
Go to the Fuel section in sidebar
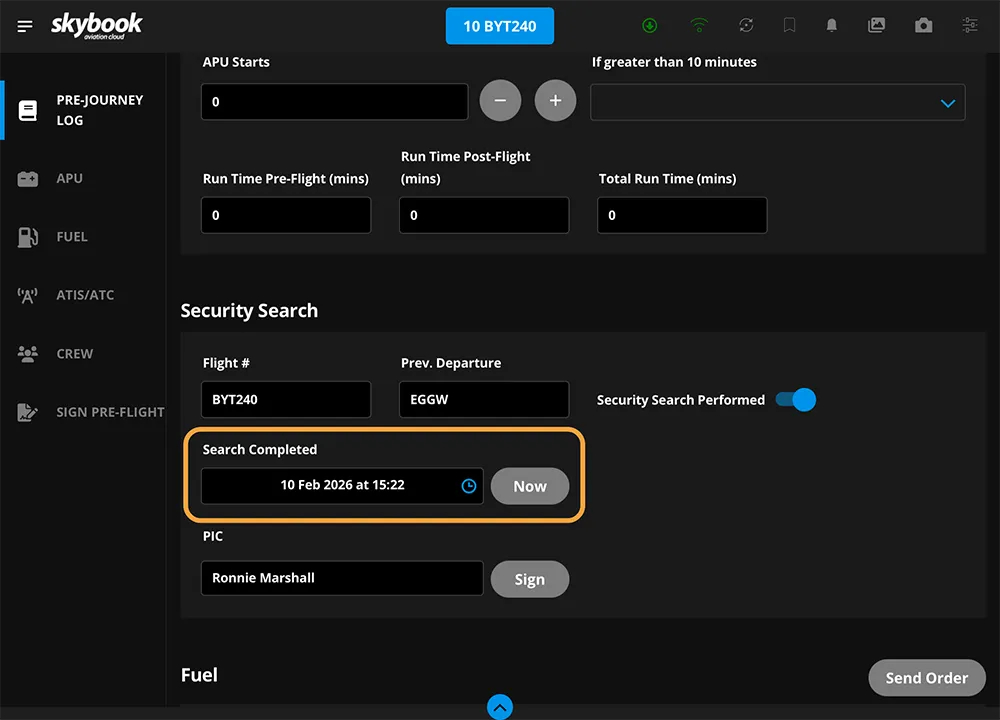pyautogui.click(x=72, y=237)
